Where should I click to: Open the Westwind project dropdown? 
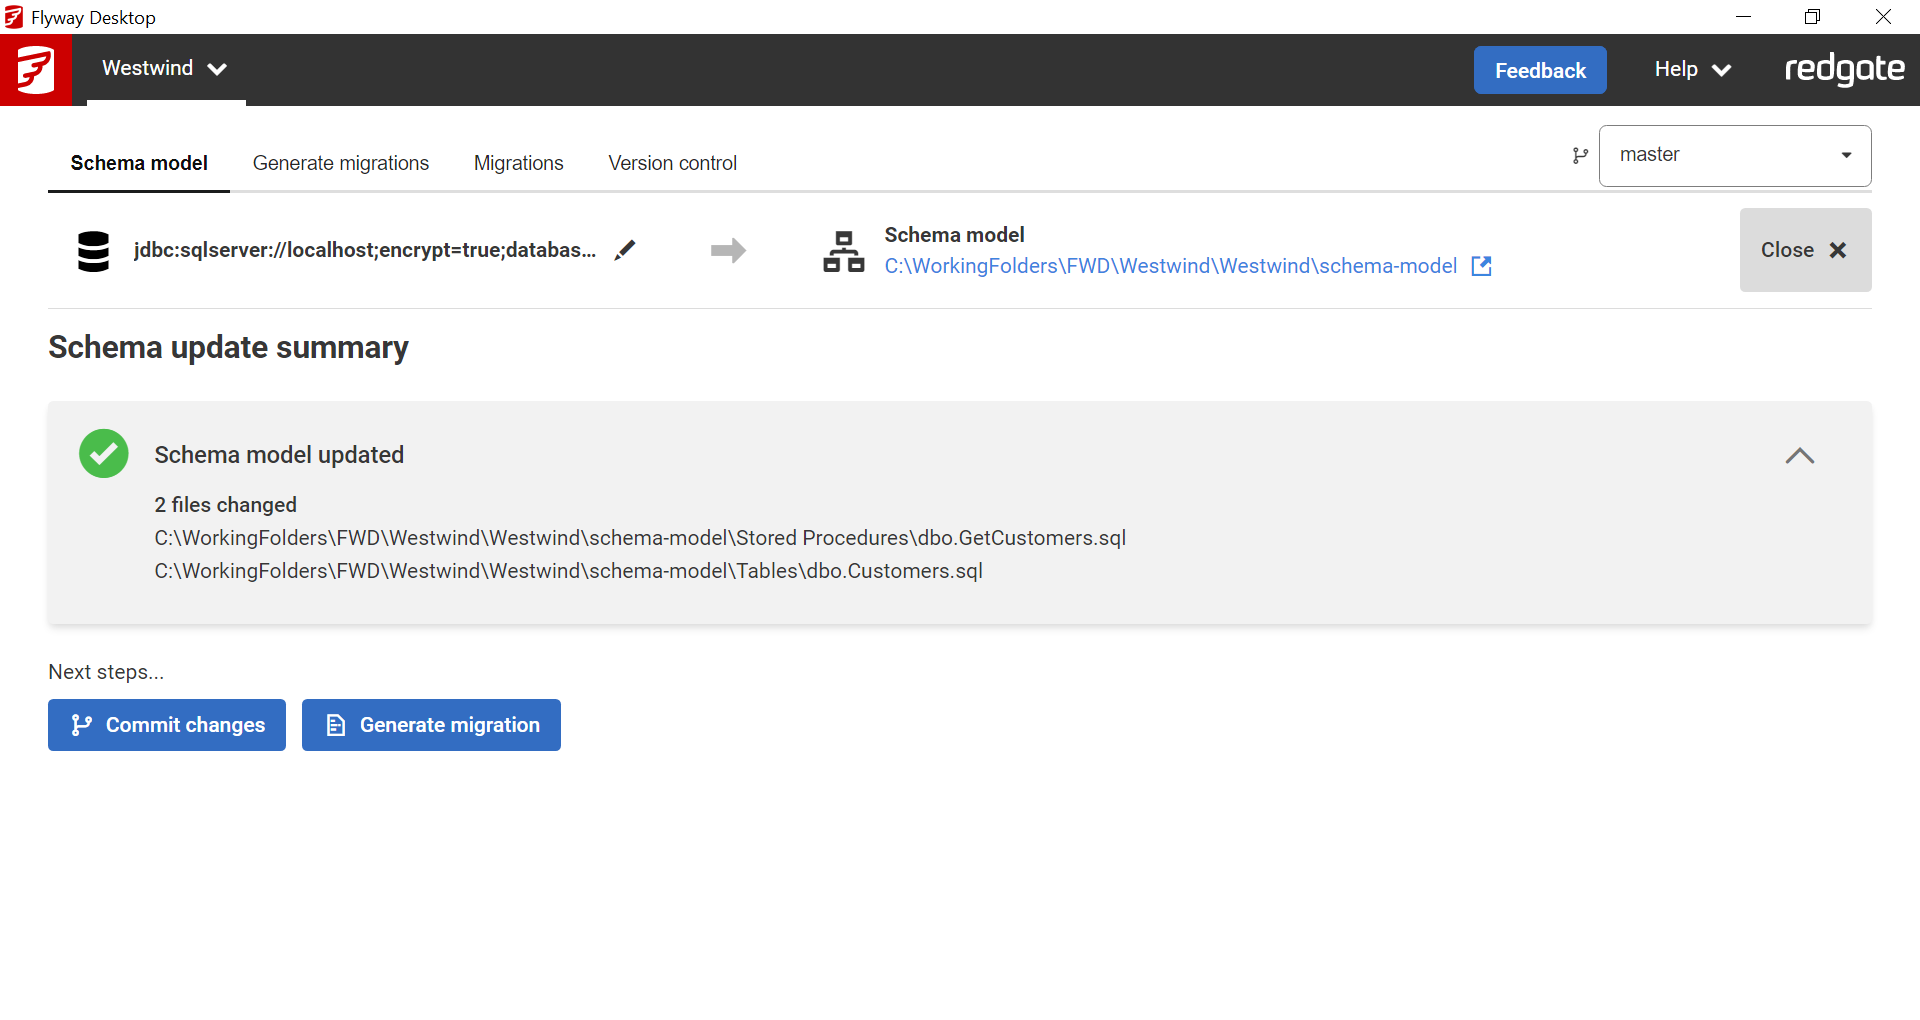tap(165, 69)
